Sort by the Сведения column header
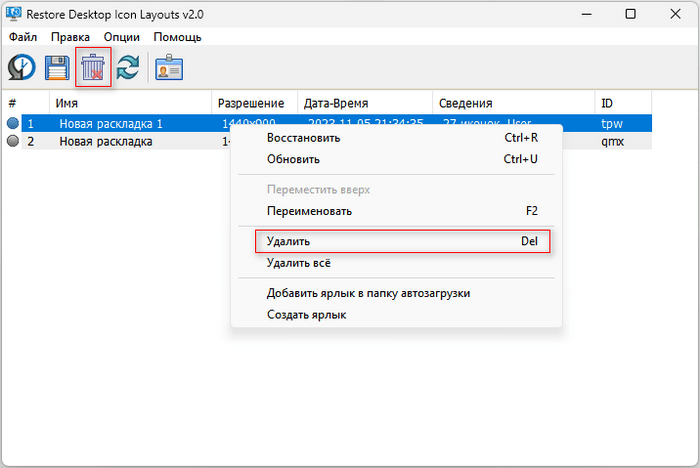Viewport: 700px width, 468px height. tap(513, 103)
